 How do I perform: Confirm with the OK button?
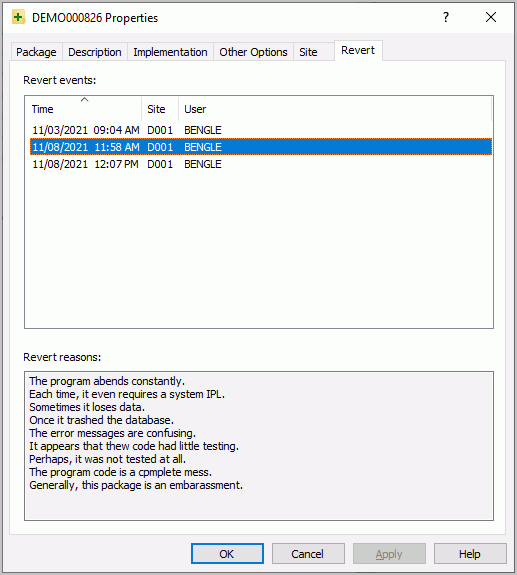tap(227, 553)
